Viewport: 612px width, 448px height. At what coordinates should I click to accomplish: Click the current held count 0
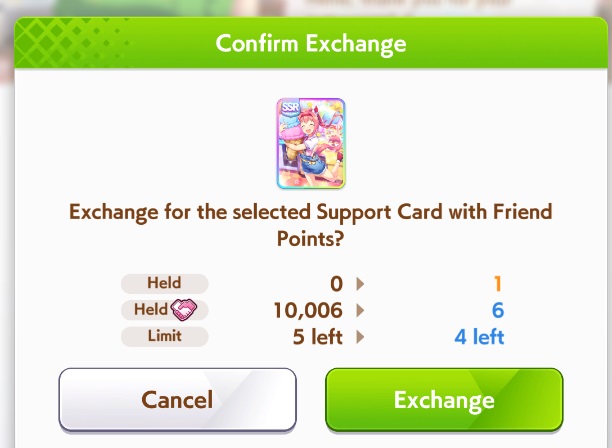click(336, 284)
